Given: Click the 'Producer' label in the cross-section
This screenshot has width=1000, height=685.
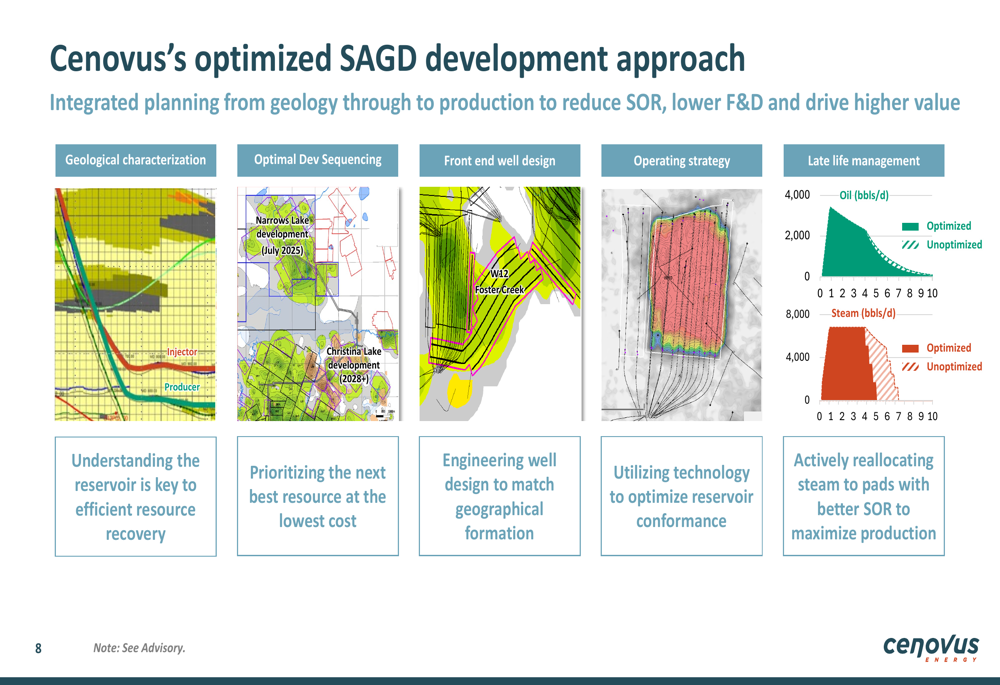Looking at the screenshot, I should 182,387.
